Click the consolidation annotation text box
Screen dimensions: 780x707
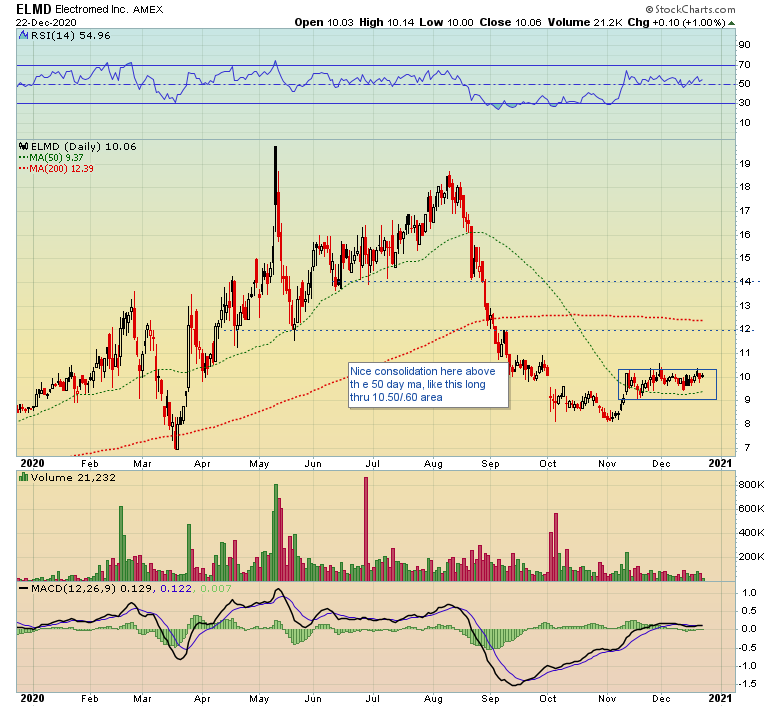428,385
